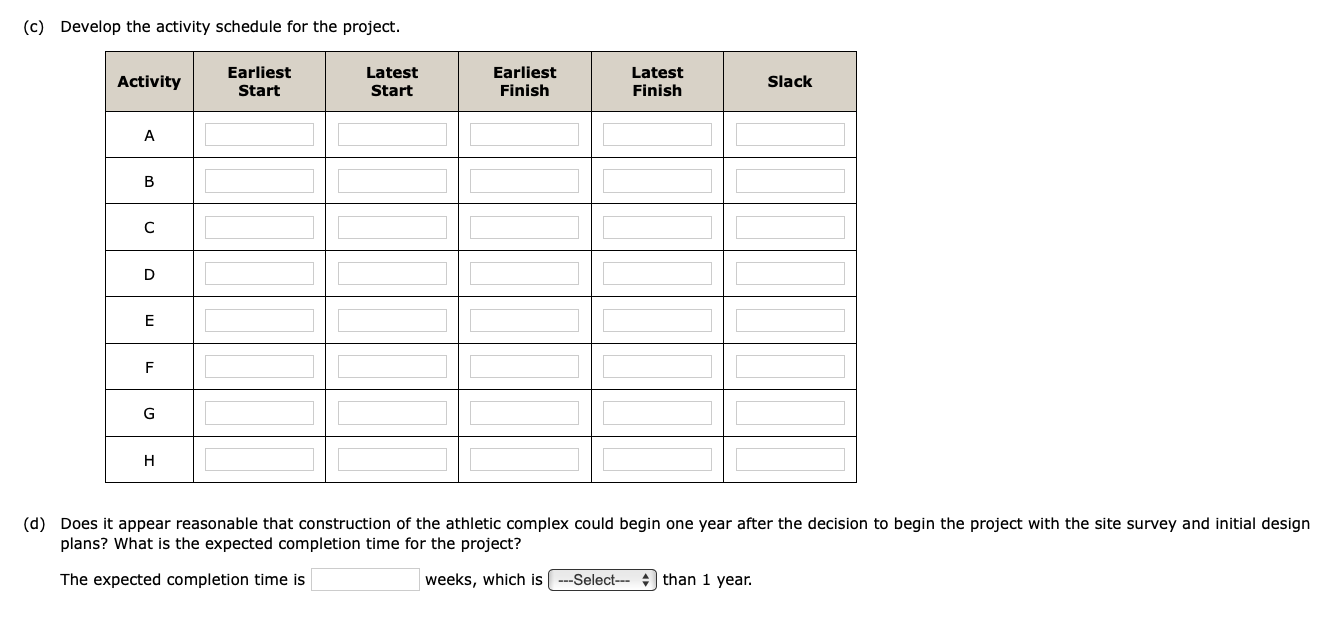Select Earliest Finish box for activity C
This screenshot has width=1329, height=622.
point(524,227)
